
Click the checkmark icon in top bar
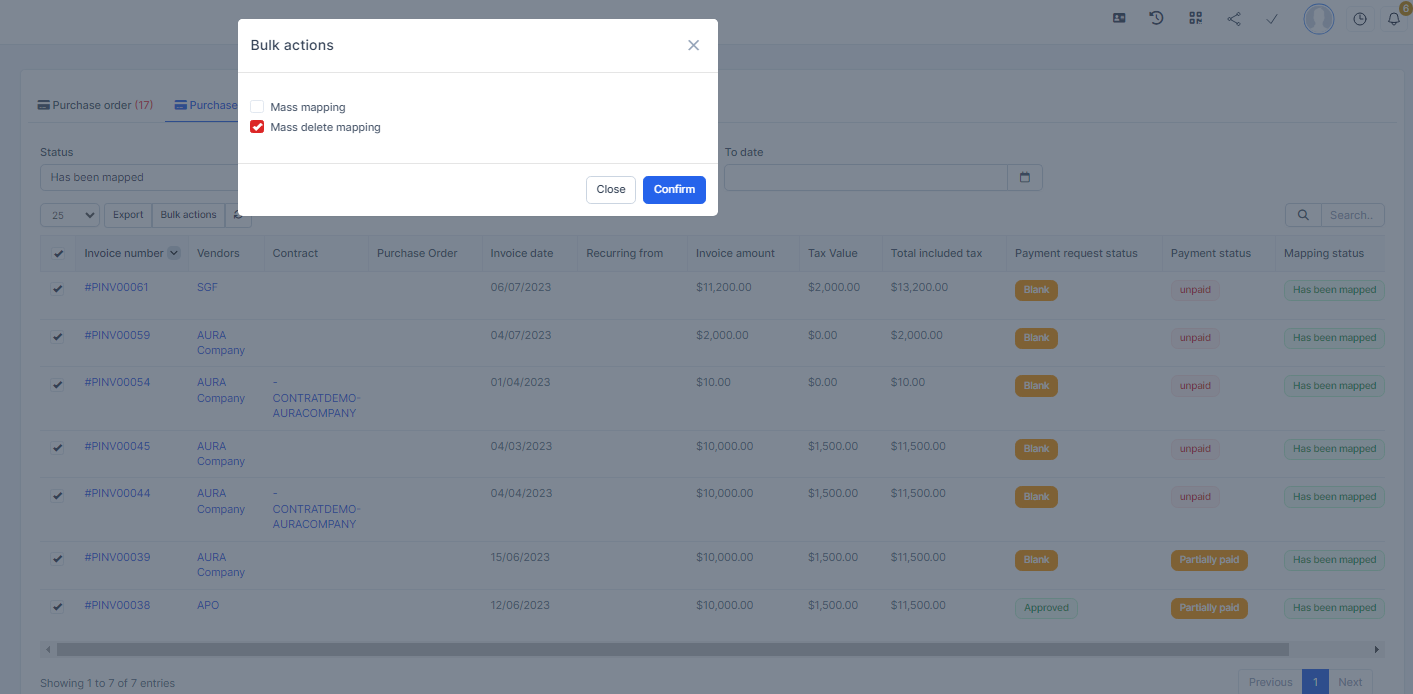click(1272, 18)
